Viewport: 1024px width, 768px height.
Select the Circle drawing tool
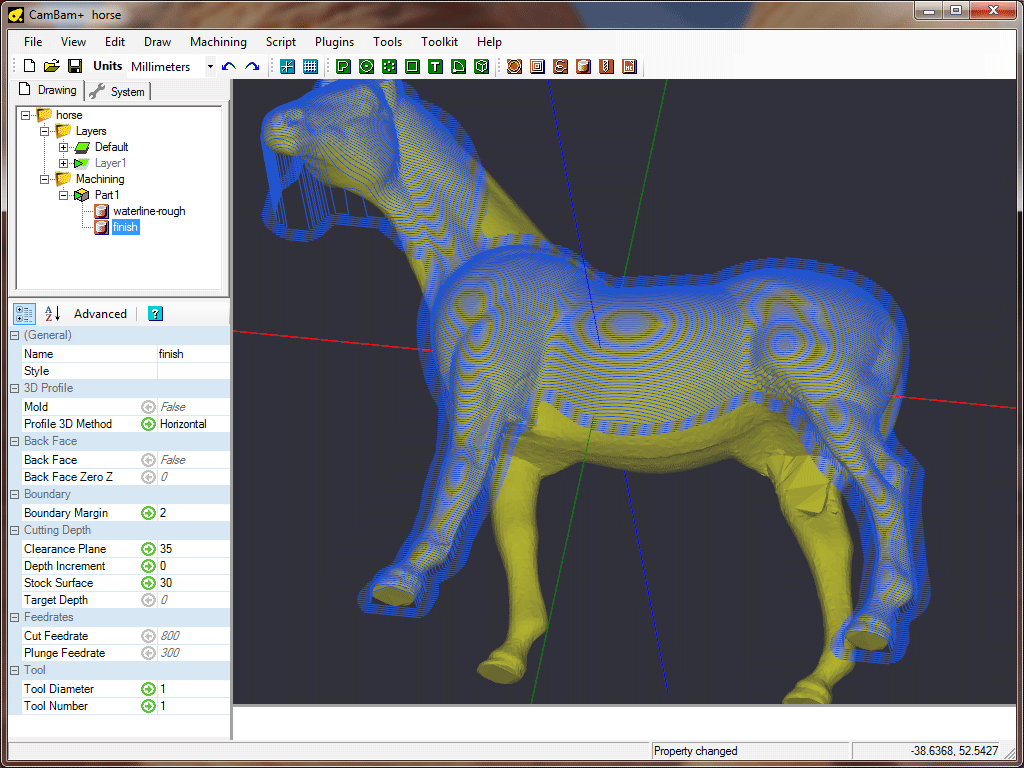[x=366, y=66]
